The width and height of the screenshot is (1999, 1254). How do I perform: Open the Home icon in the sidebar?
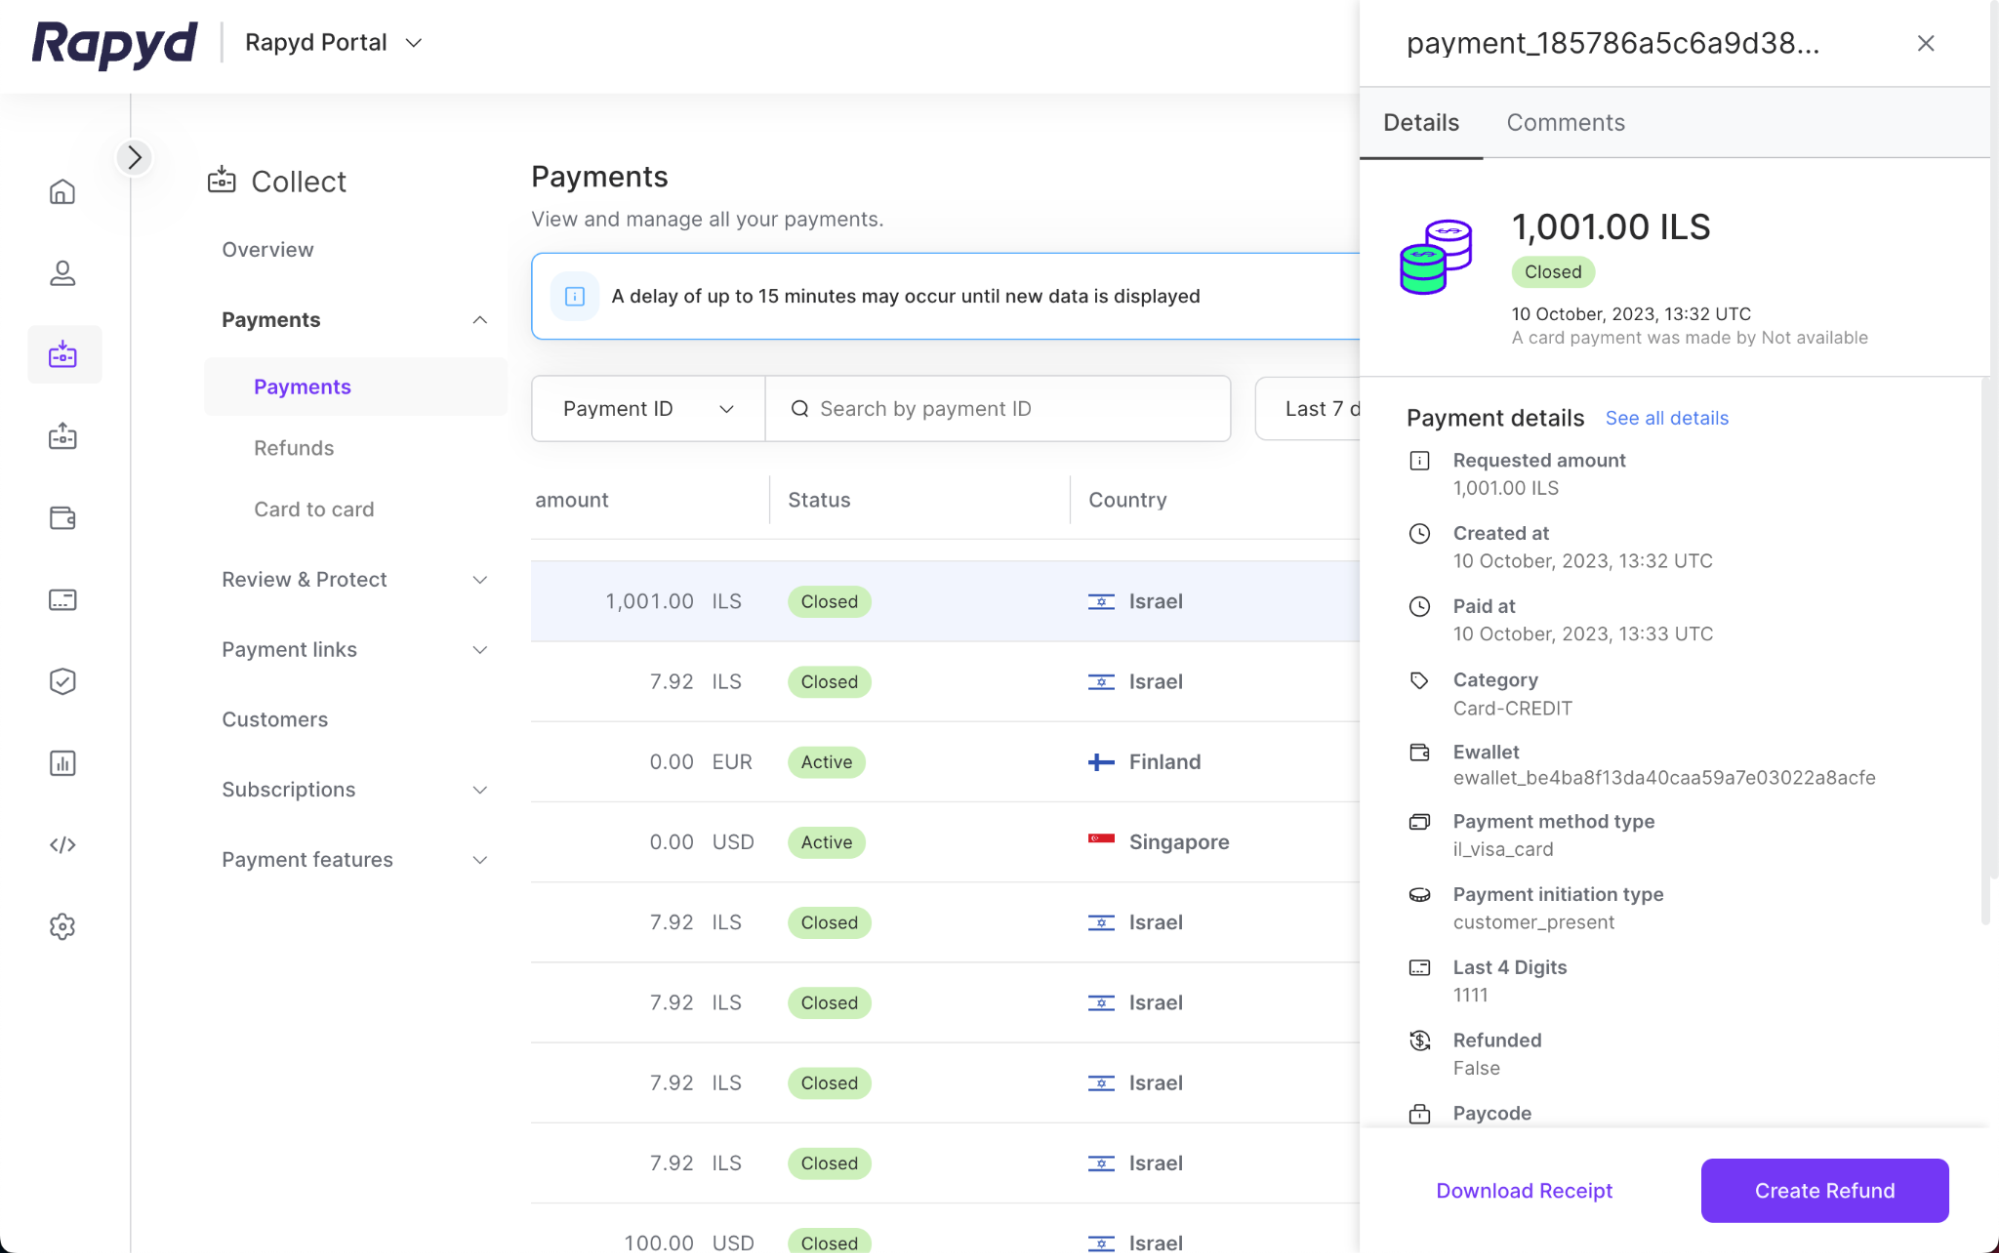[x=62, y=191]
